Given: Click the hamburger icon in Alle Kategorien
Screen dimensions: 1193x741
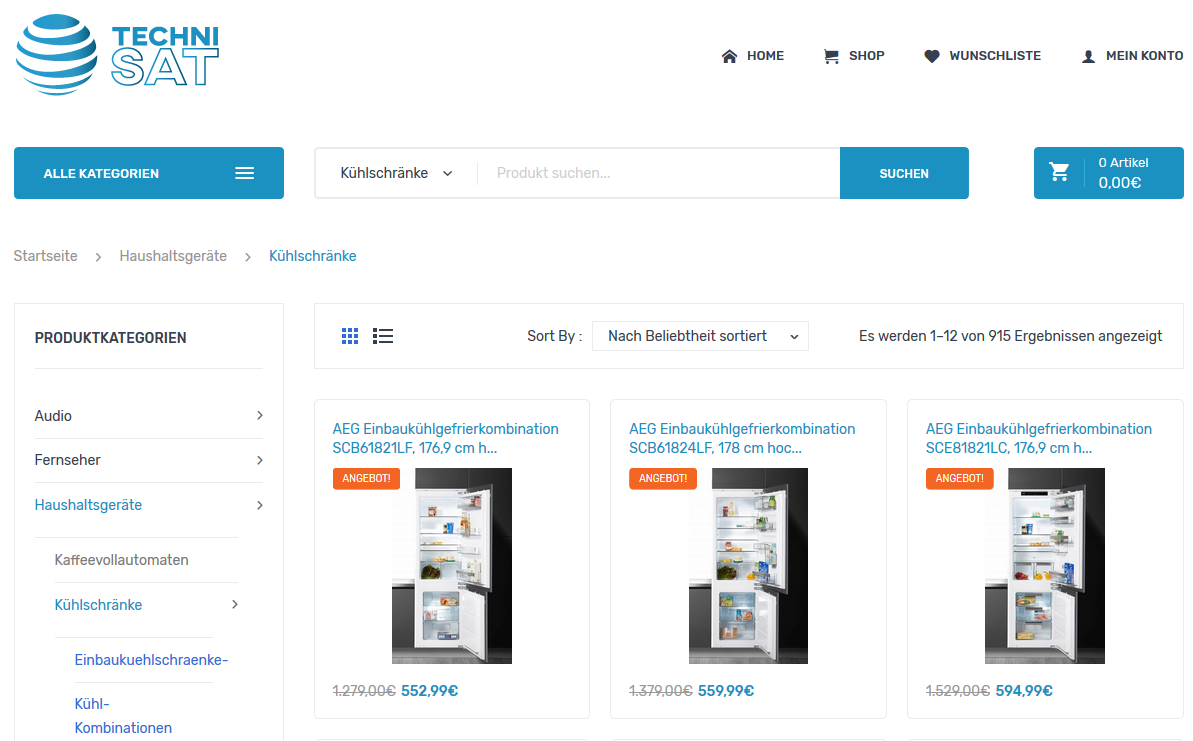Looking at the screenshot, I should [x=244, y=173].
